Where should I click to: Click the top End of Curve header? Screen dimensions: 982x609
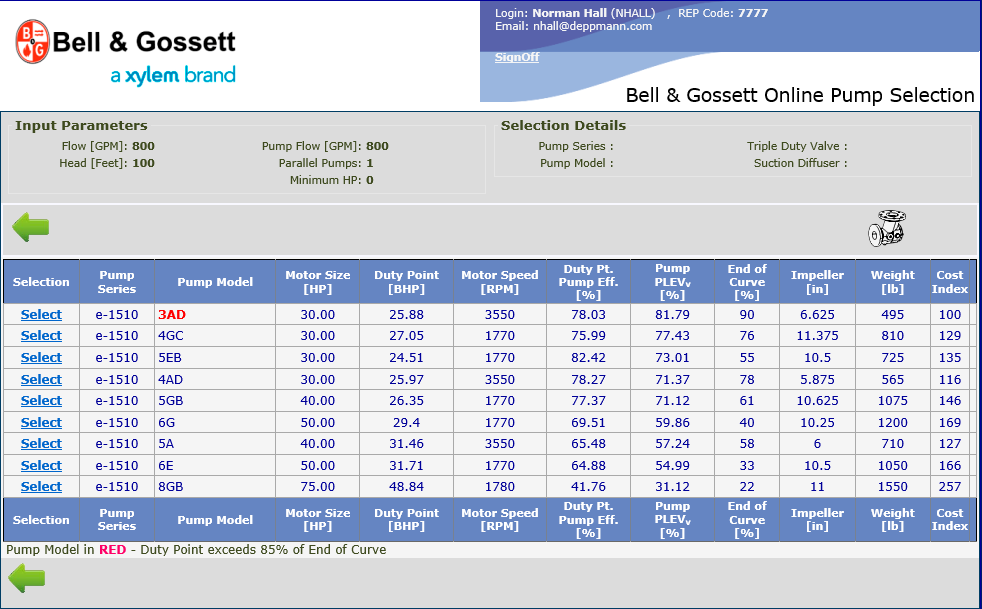pyautogui.click(x=747, y=282)
